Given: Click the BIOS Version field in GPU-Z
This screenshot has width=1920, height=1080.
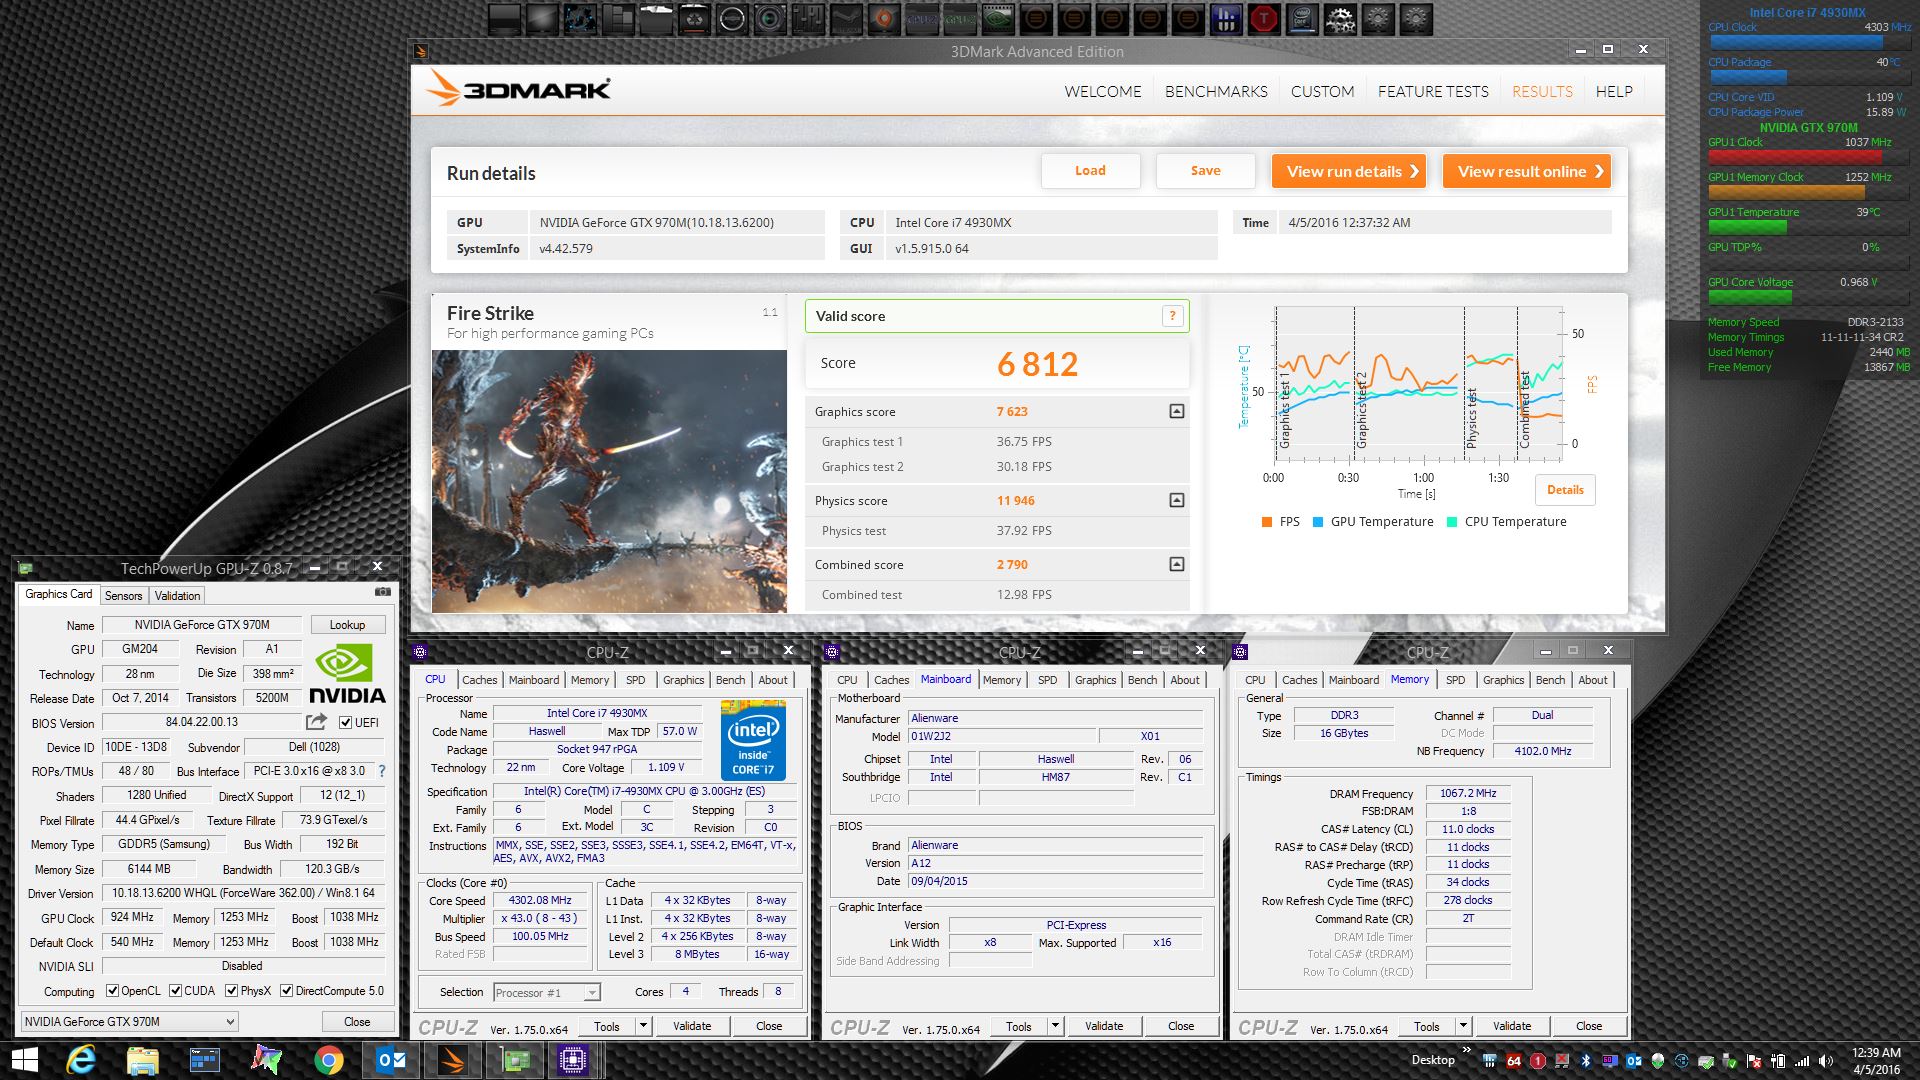Looking at the screenshot, I should click(x=201, y=722).
